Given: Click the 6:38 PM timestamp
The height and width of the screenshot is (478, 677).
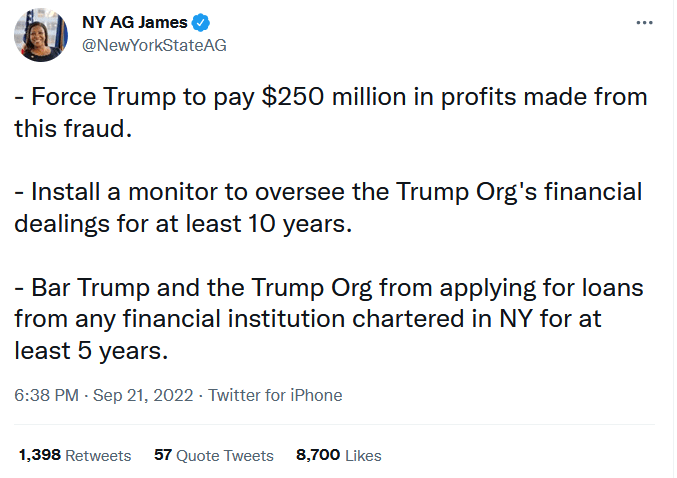Looking at the screenshot, I should [x=46, y=395].
